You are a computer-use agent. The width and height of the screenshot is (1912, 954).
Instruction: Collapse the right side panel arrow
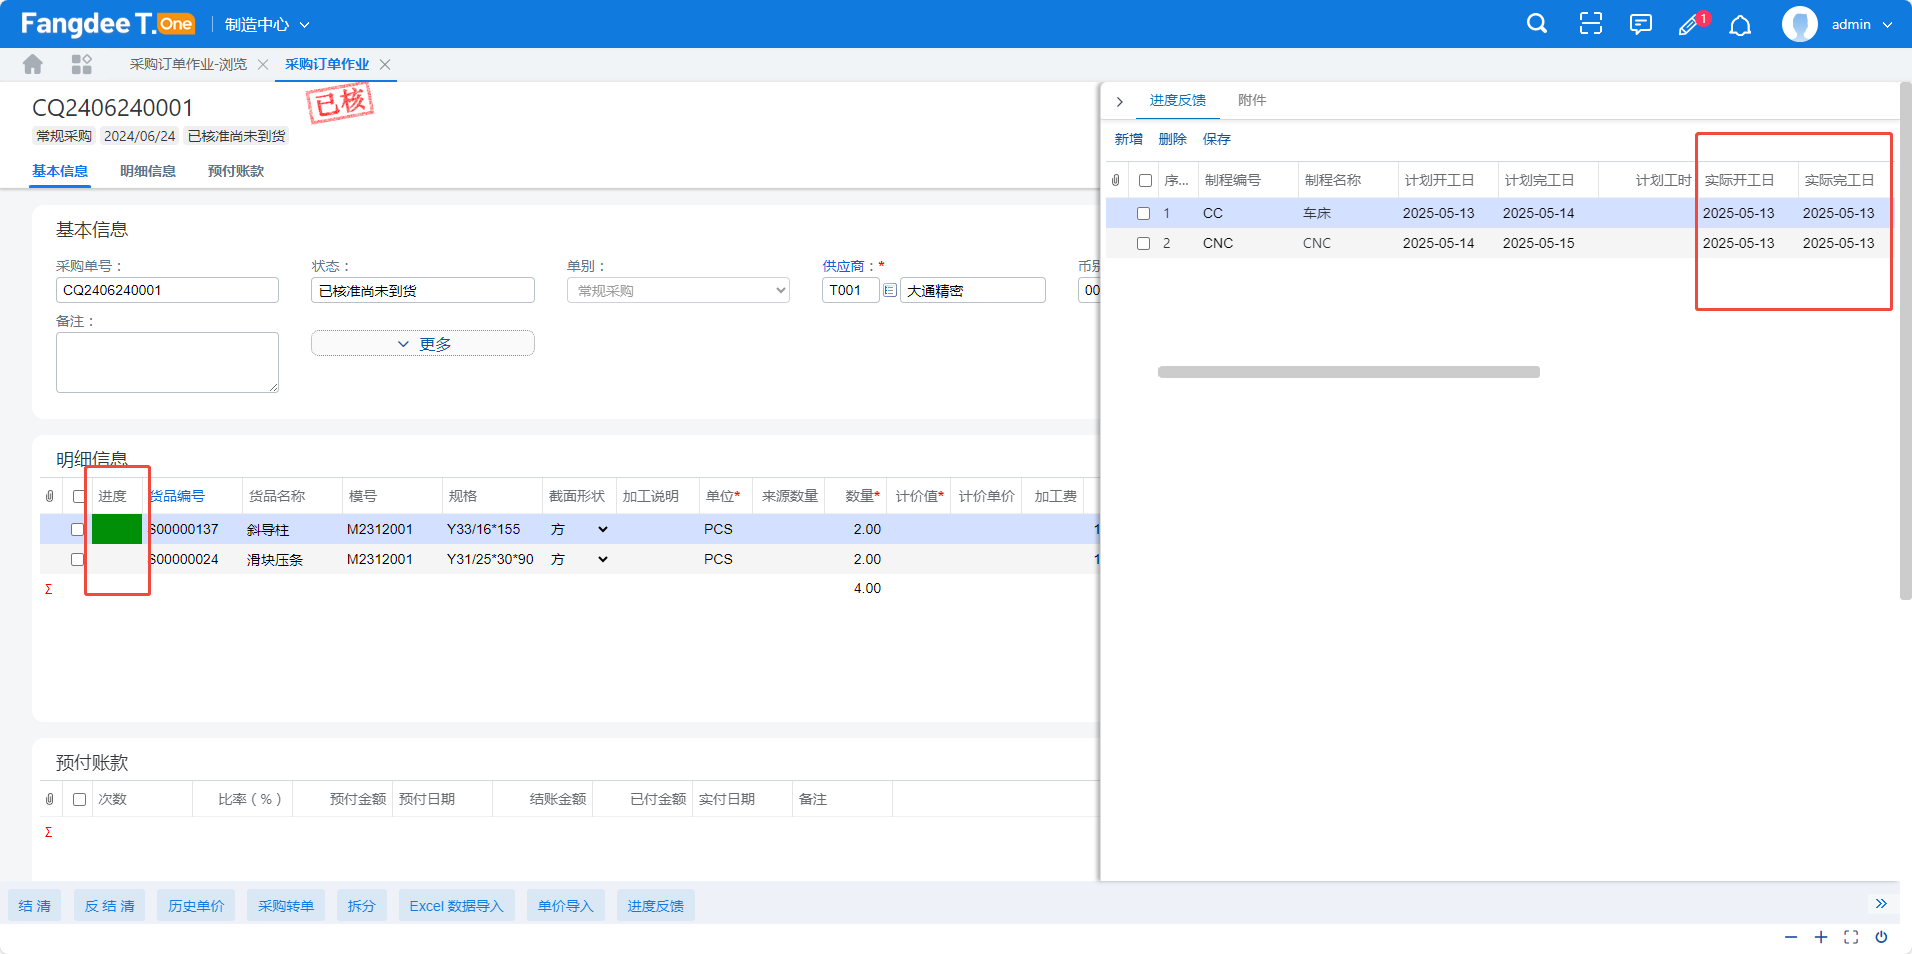(1120, 101)
